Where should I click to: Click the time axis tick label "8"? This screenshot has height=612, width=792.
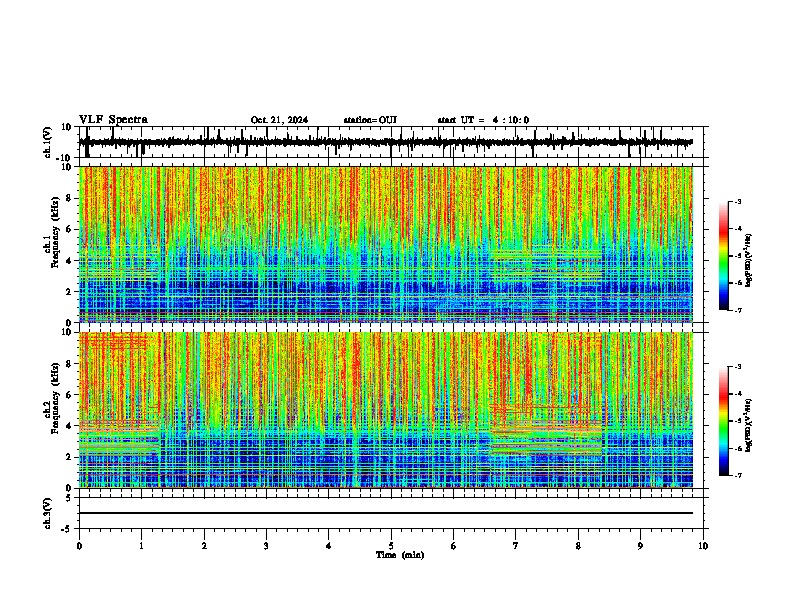[578, 546]
